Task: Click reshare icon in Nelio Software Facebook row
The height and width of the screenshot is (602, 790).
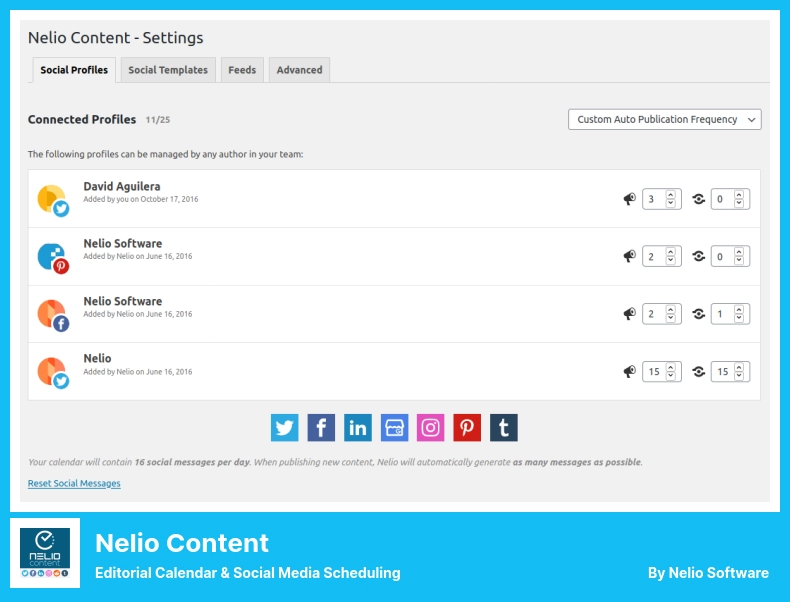Action: (698, 314)
